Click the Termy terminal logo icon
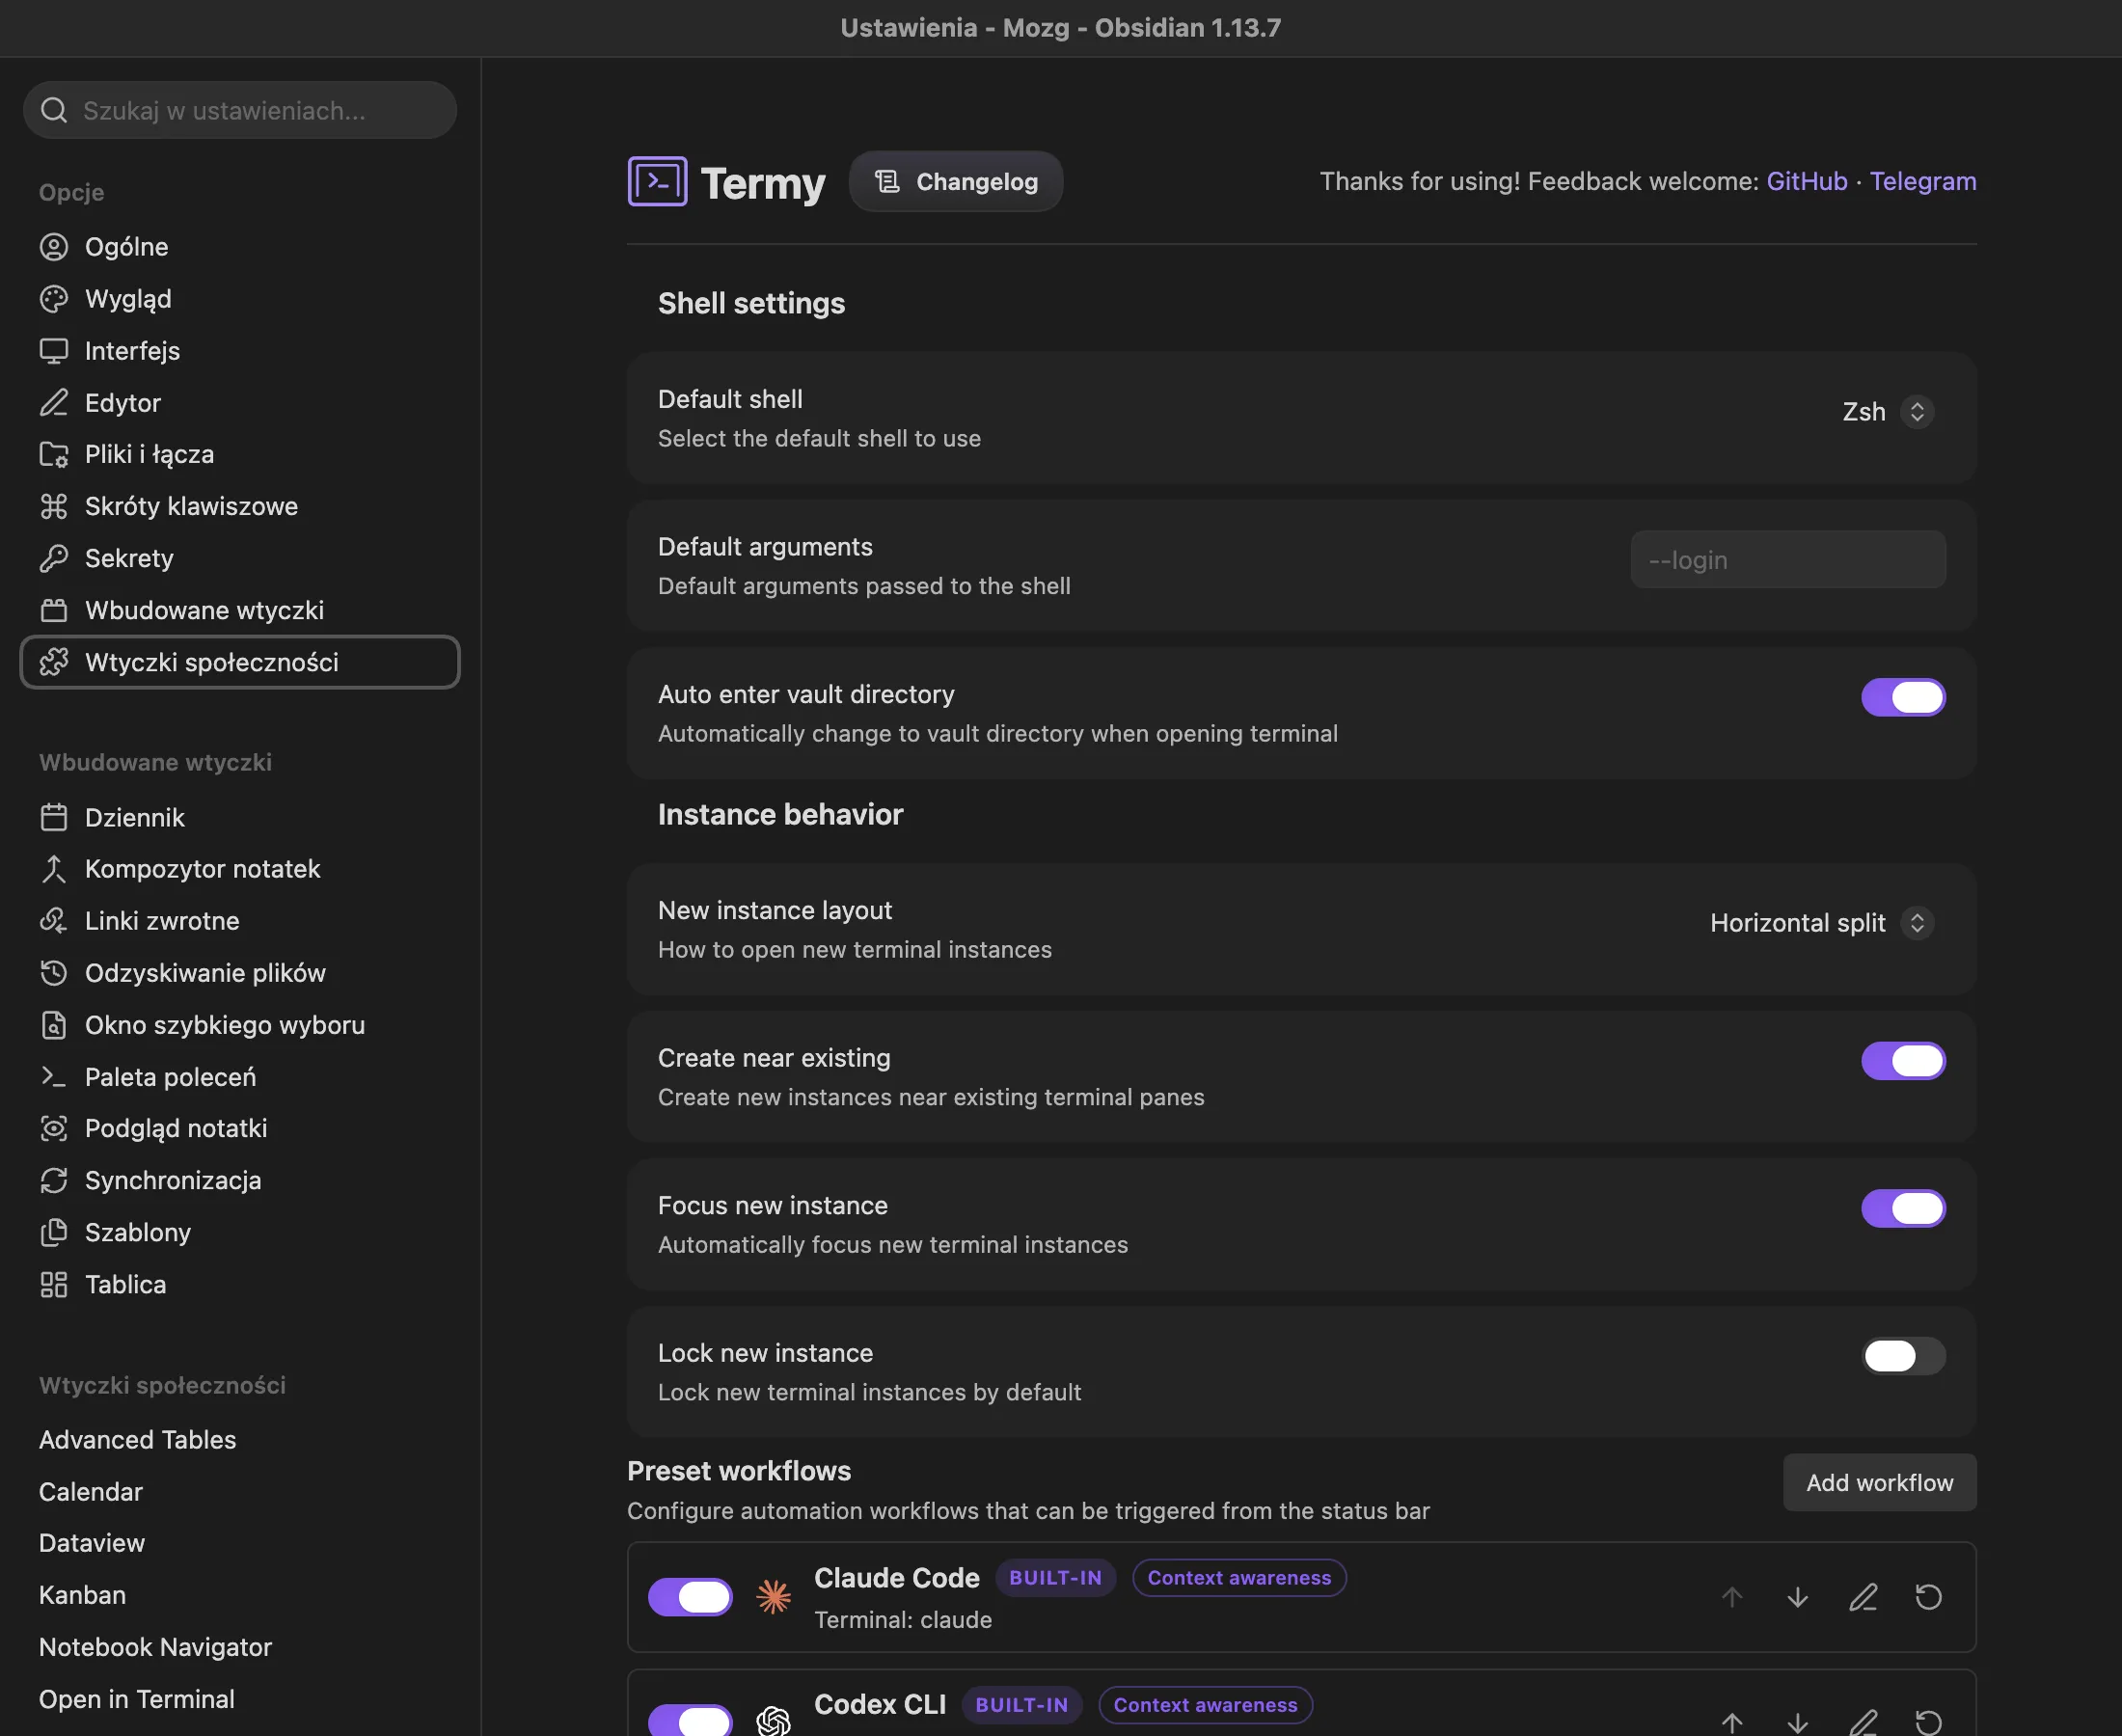 pyautogui.click(x=657, y=181)
